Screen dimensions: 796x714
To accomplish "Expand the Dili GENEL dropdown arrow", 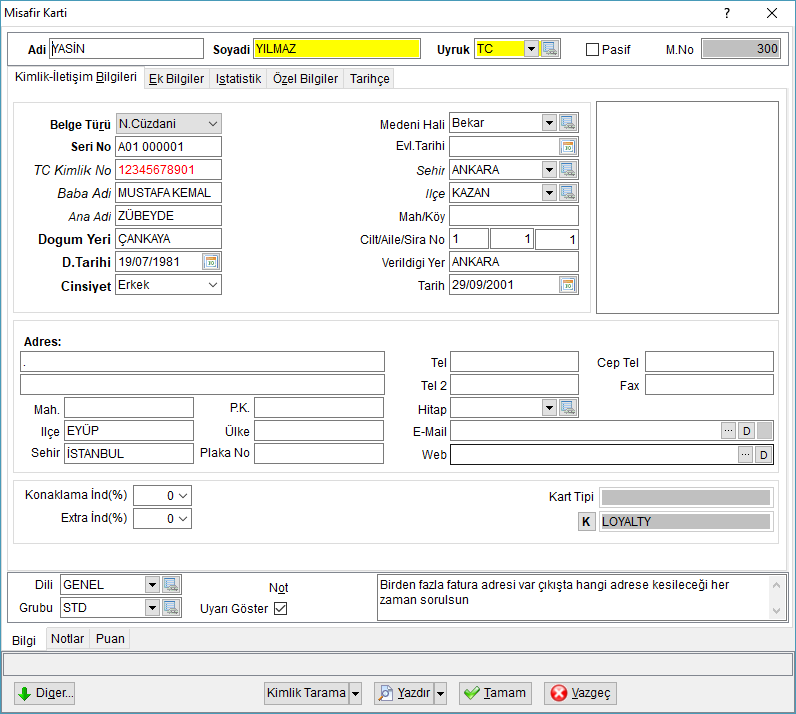I will point(152,585).
